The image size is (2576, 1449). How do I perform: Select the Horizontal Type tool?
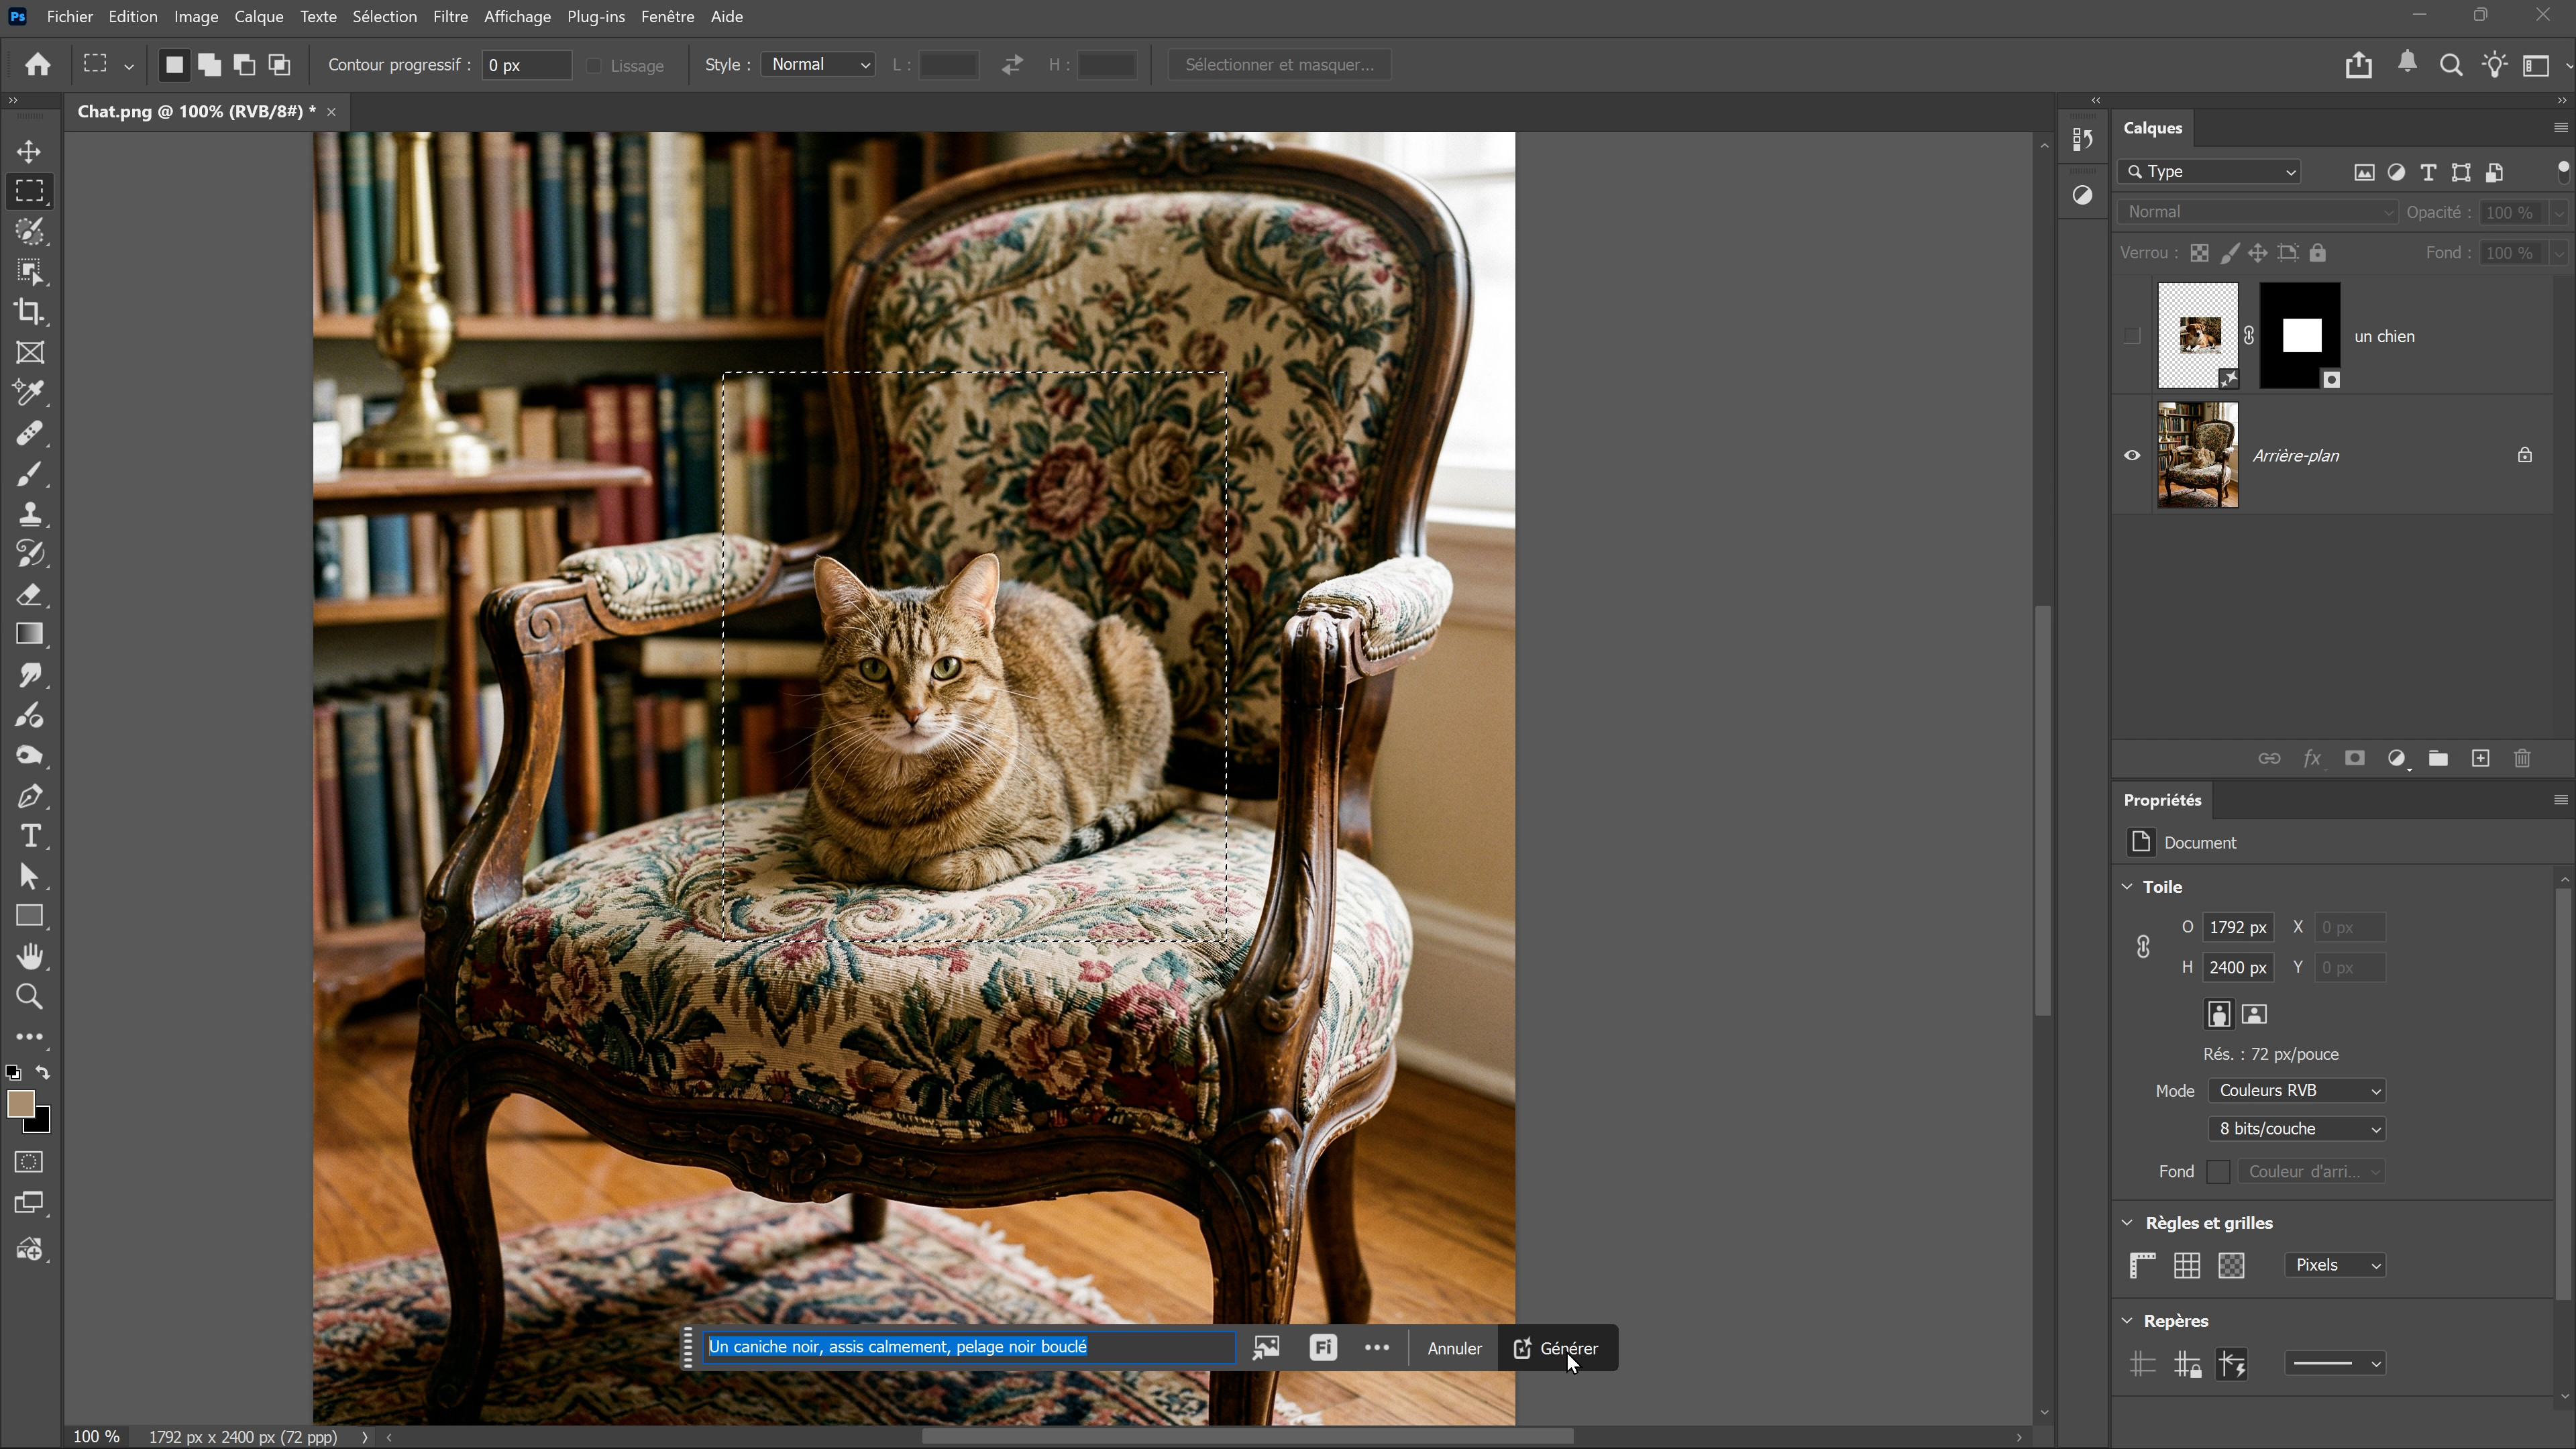click(29, 836)
